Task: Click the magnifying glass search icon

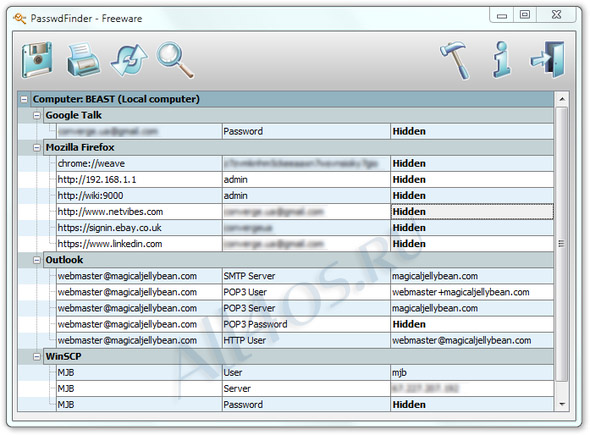Action: [x=175, y=60]
